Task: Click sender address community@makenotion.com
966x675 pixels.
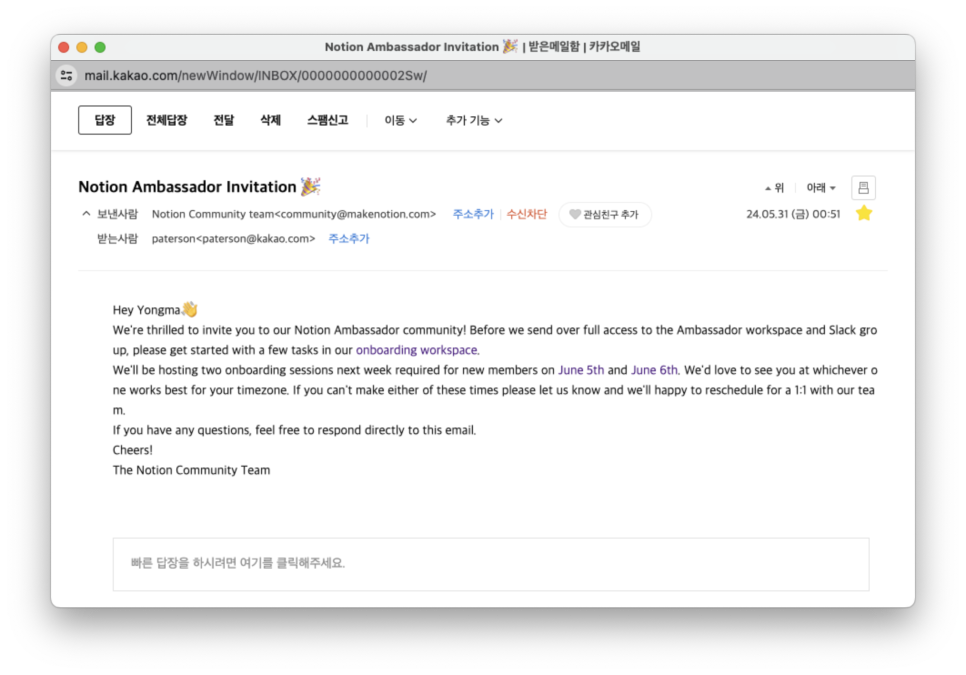Action: (354, 214)
